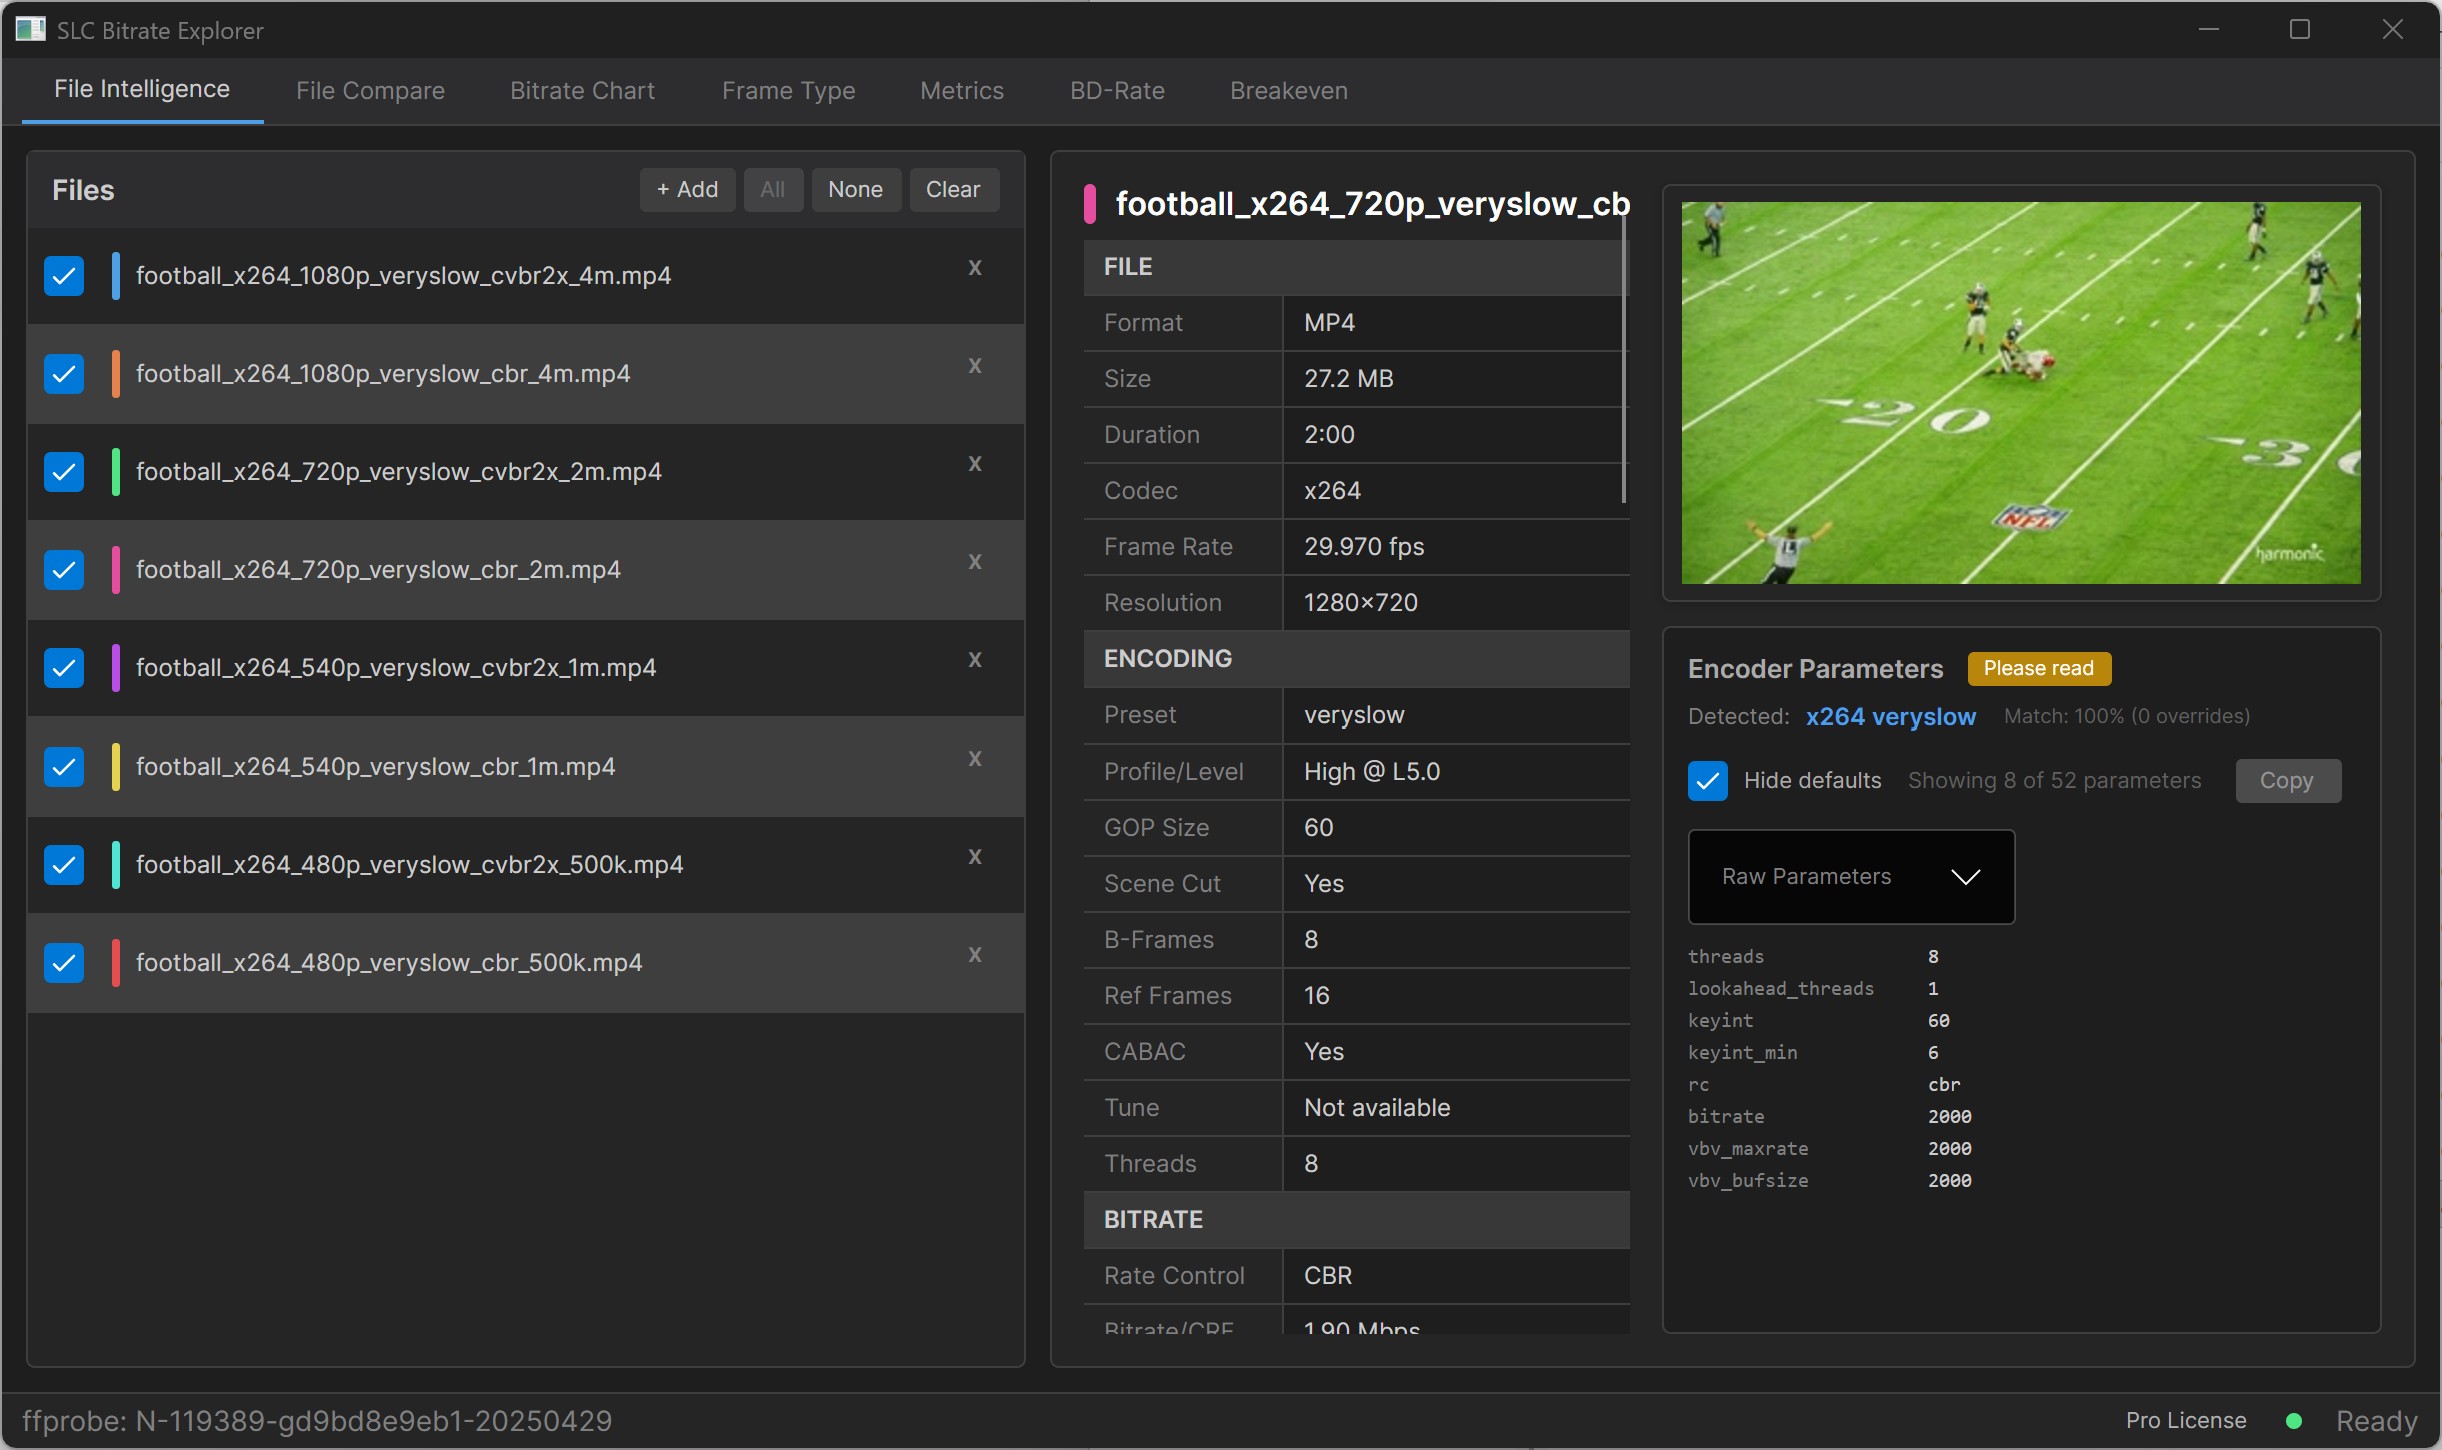Remove football_x264_1080p_veryslow_cbr_4m.mp4 with its x icon
This screenshot has height=1450, width=2442.
[975, 366]
